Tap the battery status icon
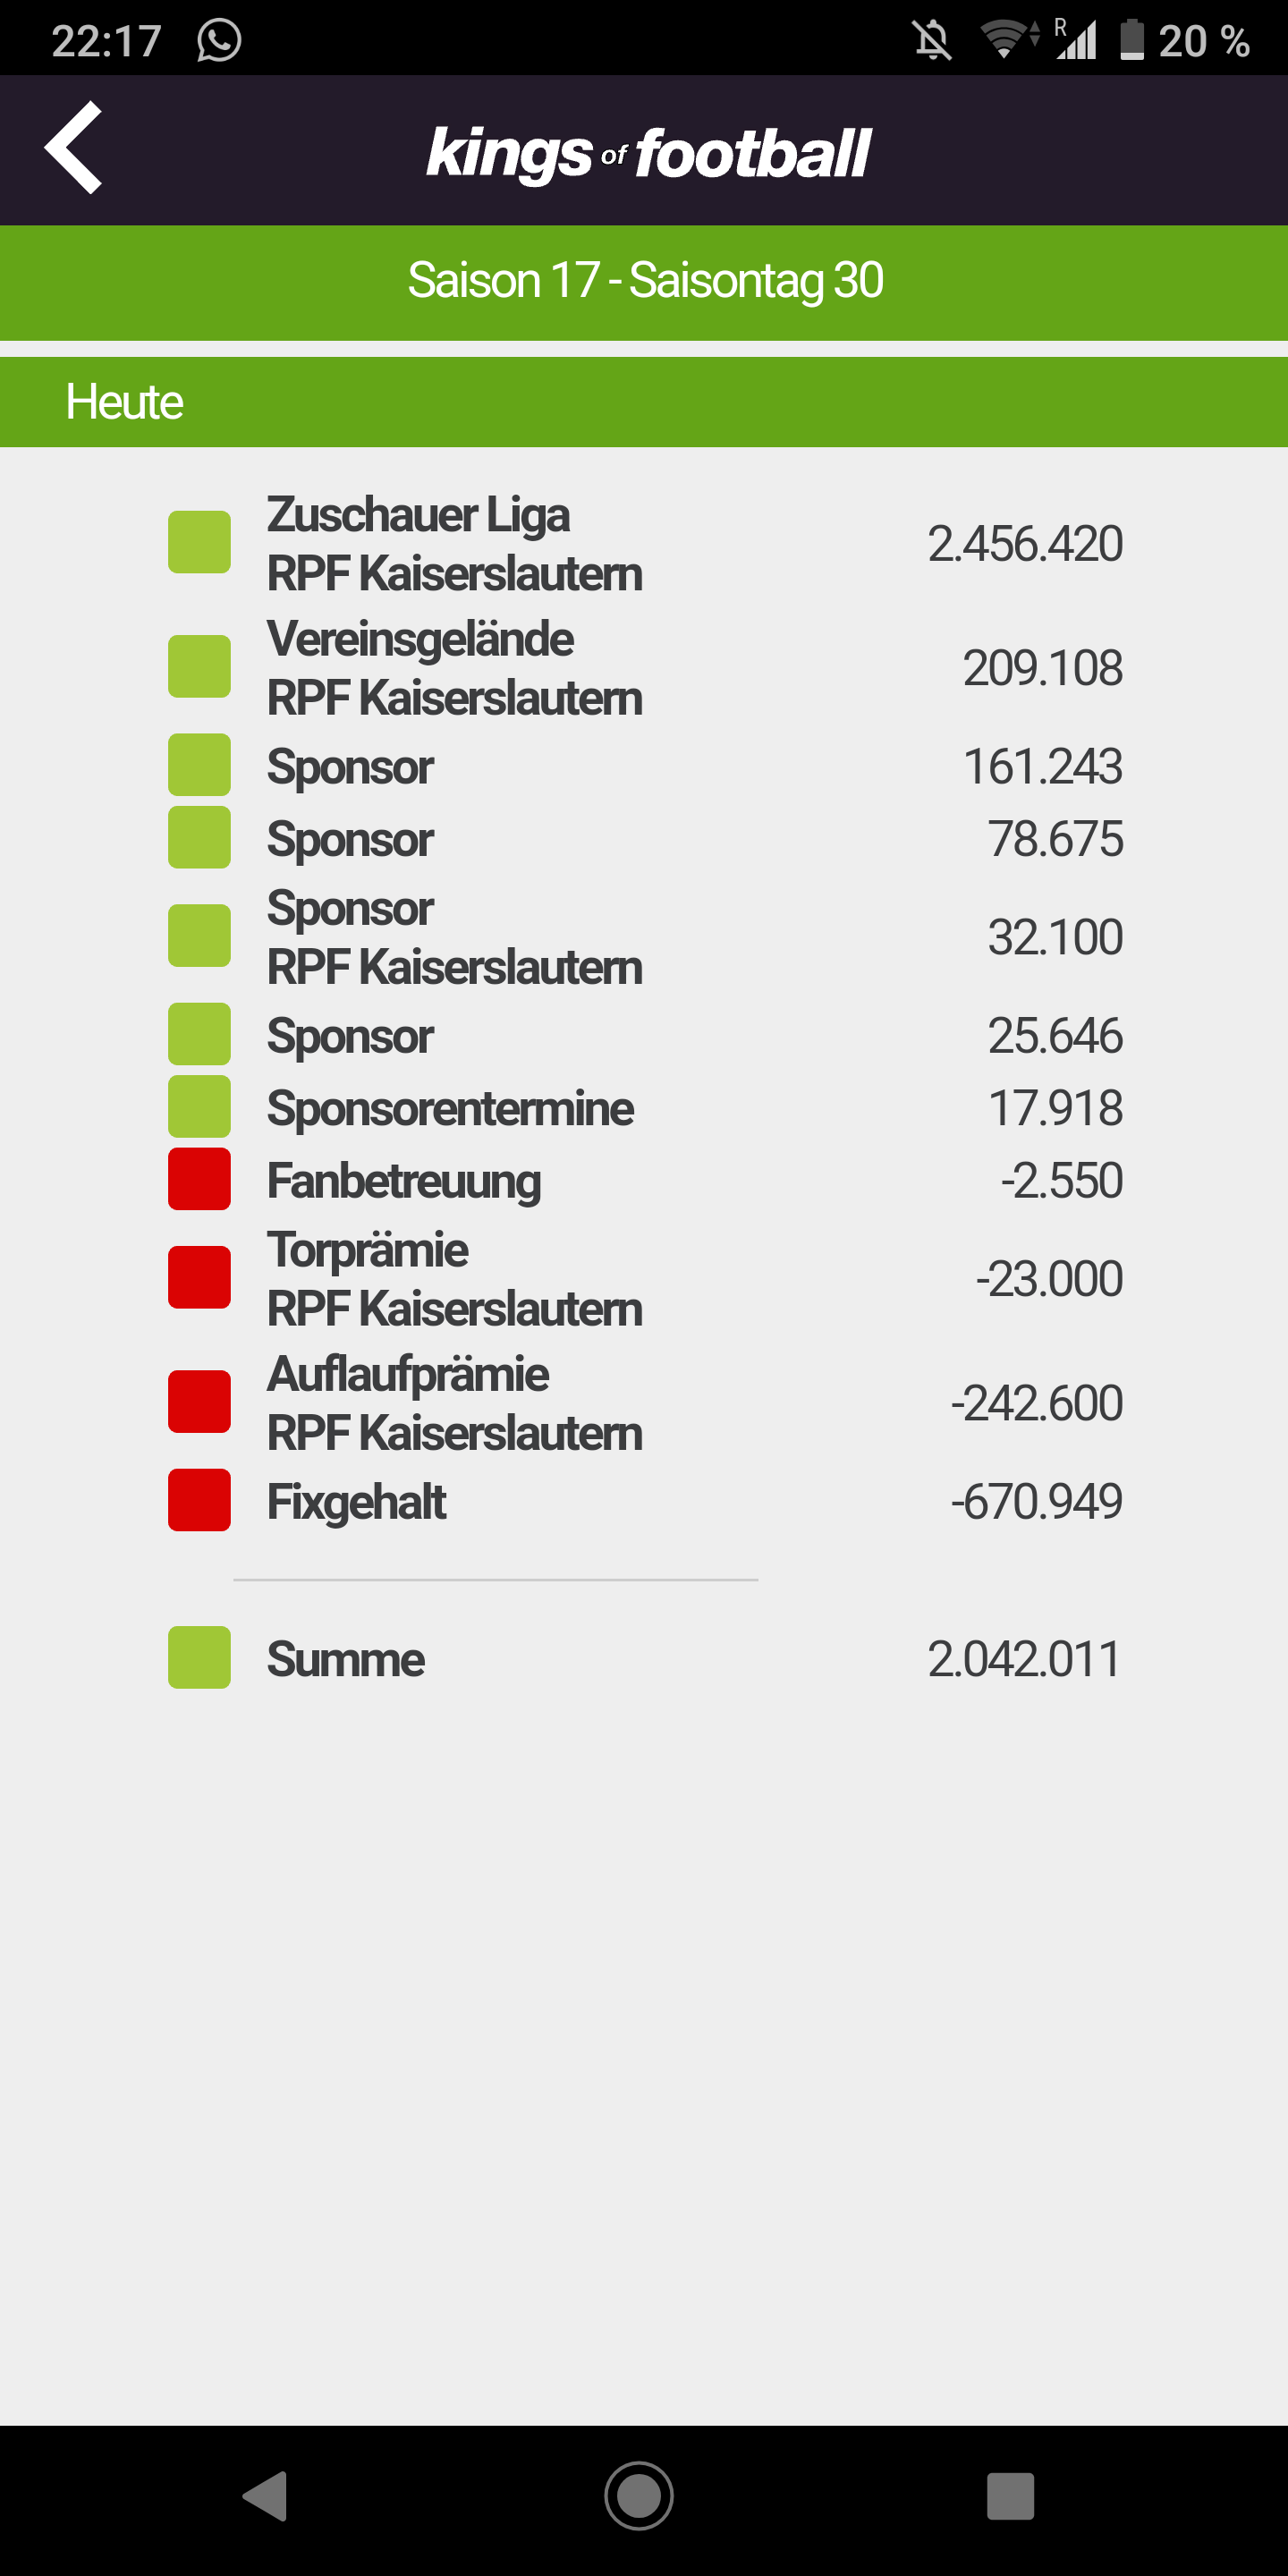The width and height of the screenshot is (1288, 2576). pyautogui.click(x=1131, y=41)
